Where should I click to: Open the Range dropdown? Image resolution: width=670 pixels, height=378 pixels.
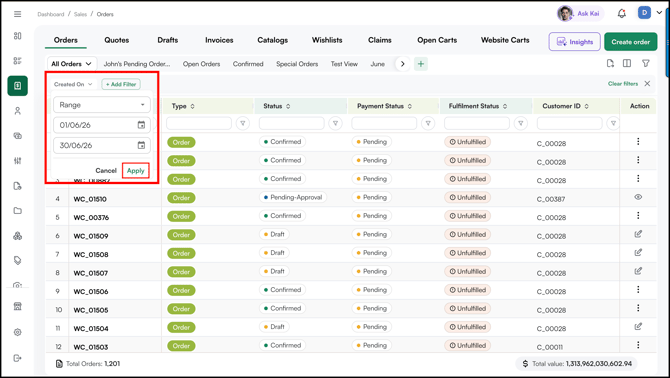click(102, 105)
